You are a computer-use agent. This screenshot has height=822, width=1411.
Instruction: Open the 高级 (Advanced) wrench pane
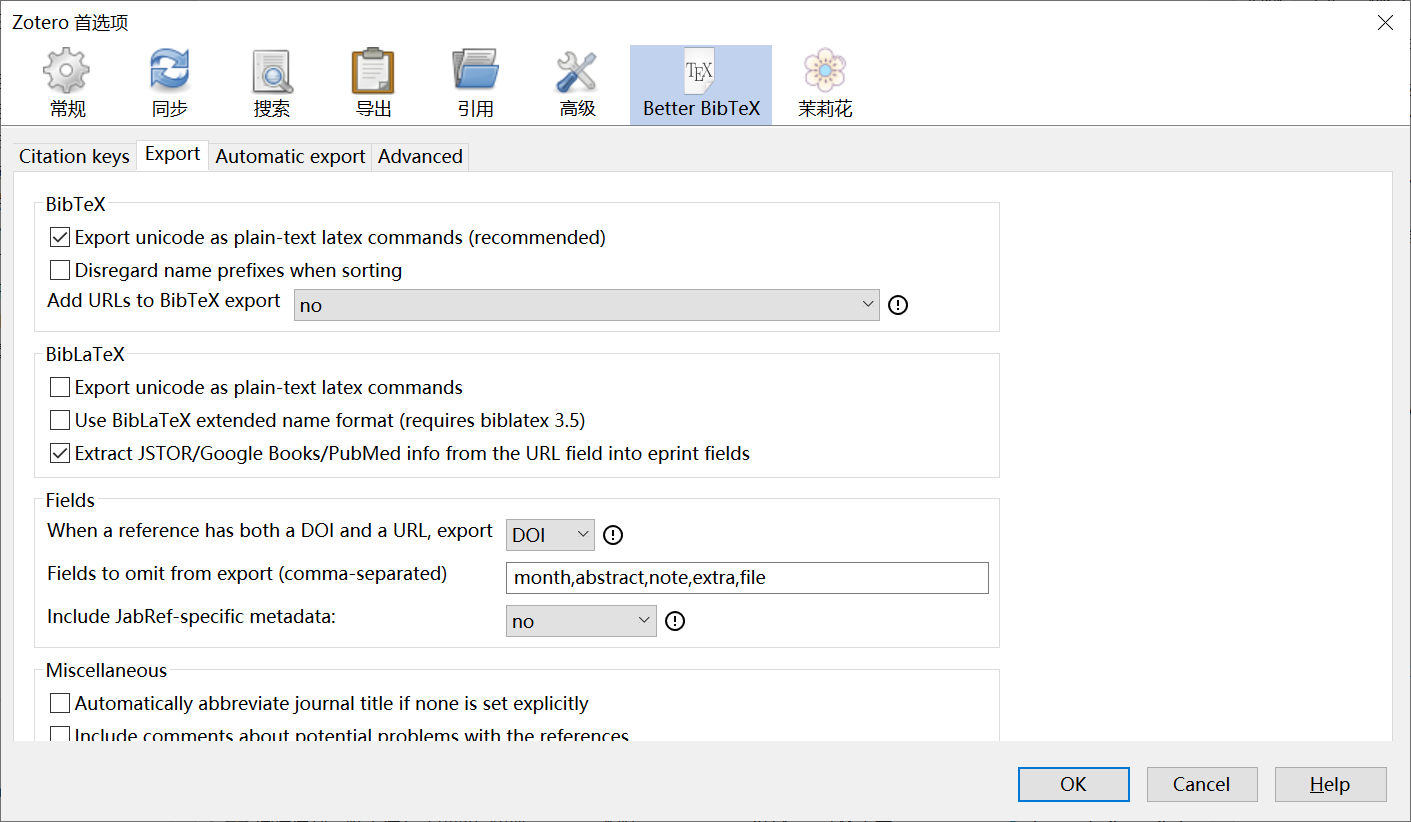[x=578, y=85]
